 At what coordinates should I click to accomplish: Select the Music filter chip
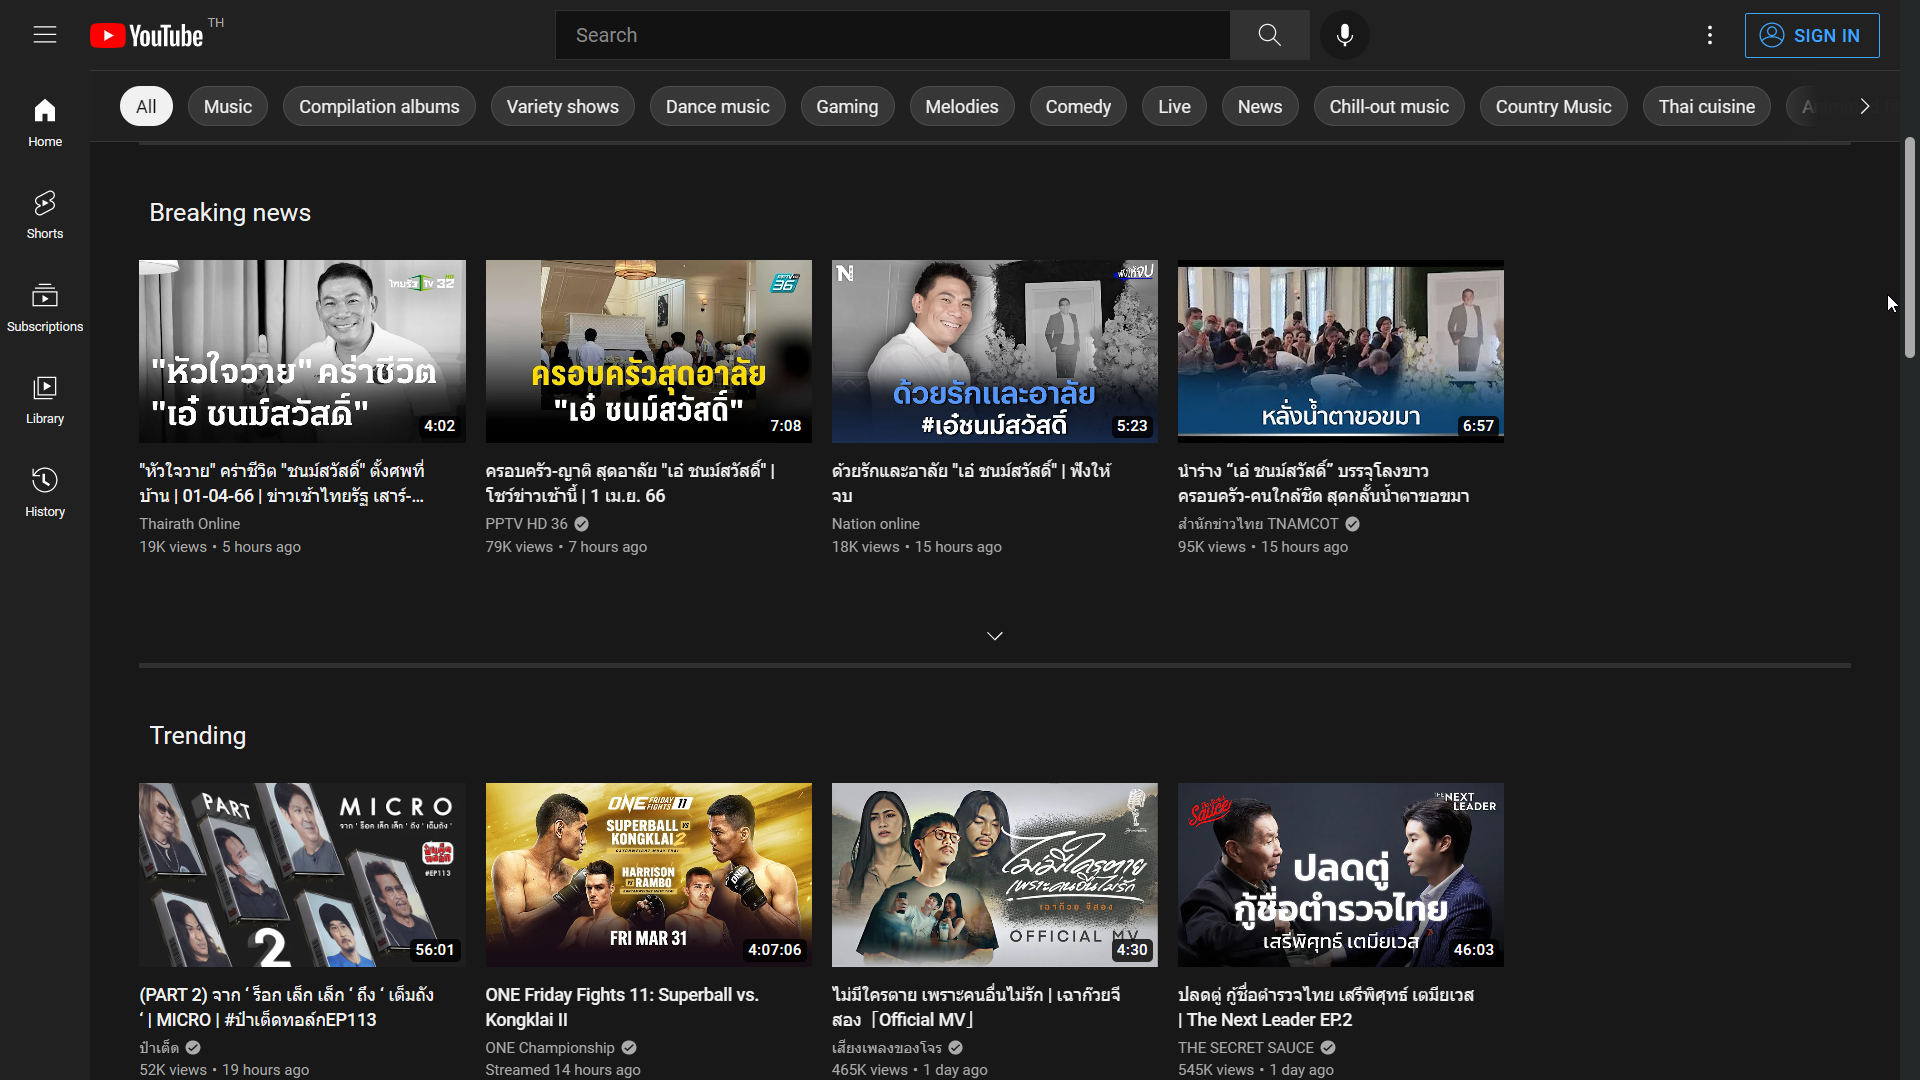[x=228, y=107]
